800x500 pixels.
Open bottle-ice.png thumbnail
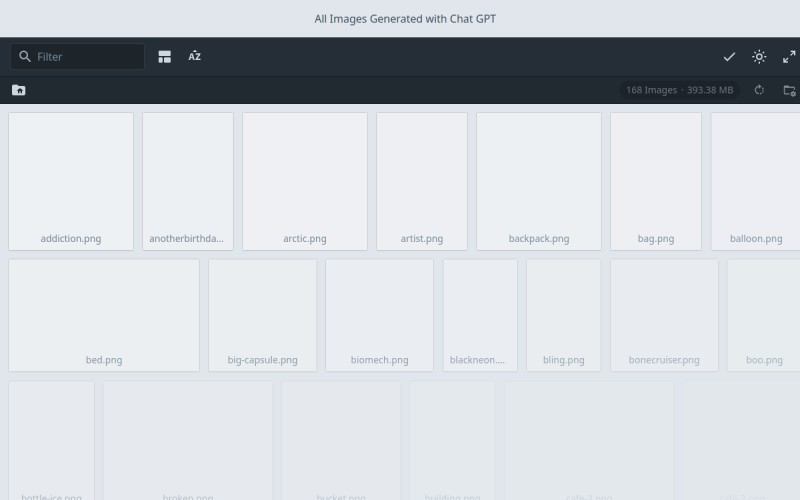point(52,441)
